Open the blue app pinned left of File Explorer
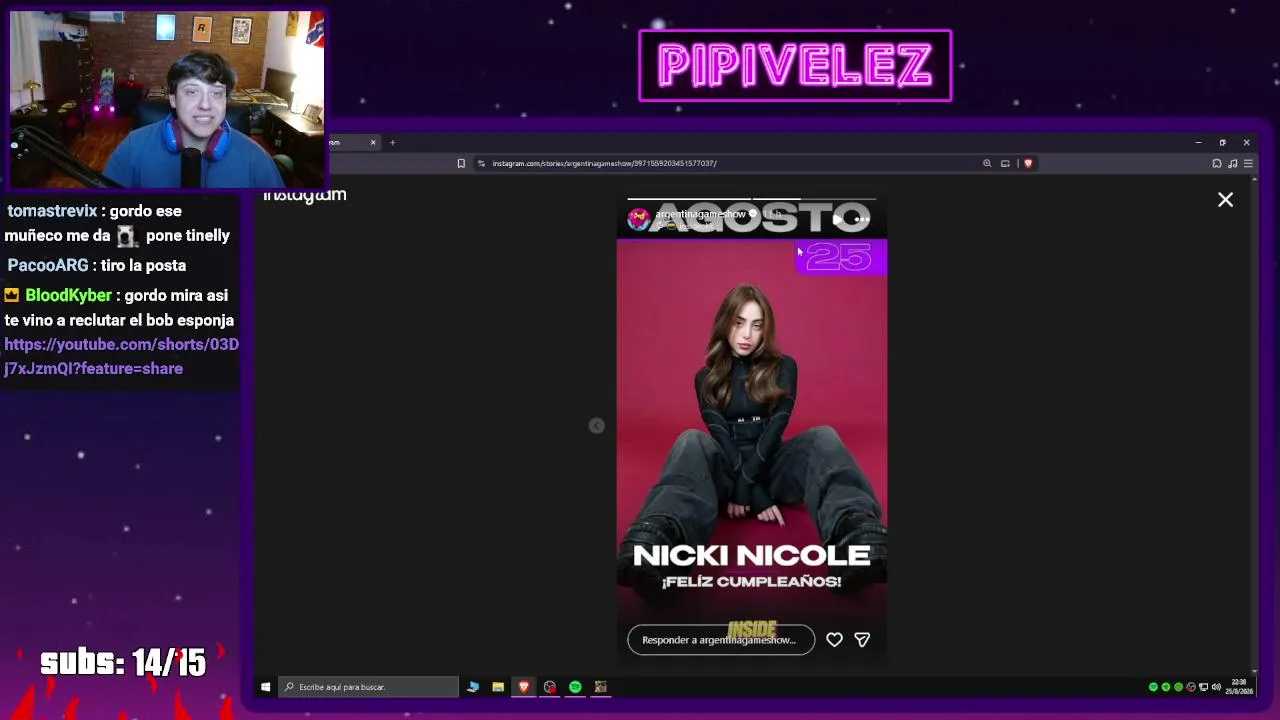This screenshot has height=720, width=1280. [x=473, y=687]
